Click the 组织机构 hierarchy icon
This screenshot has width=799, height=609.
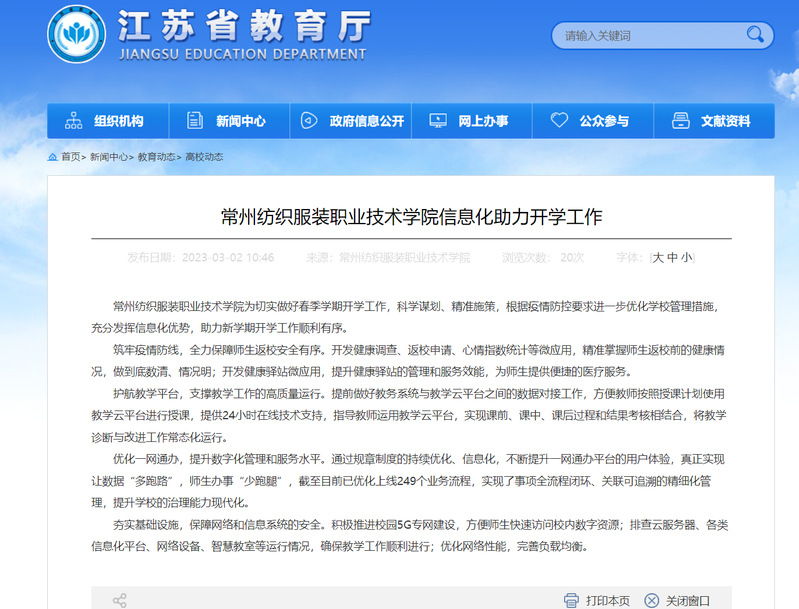pyautogui.click(x=74, y=121)
